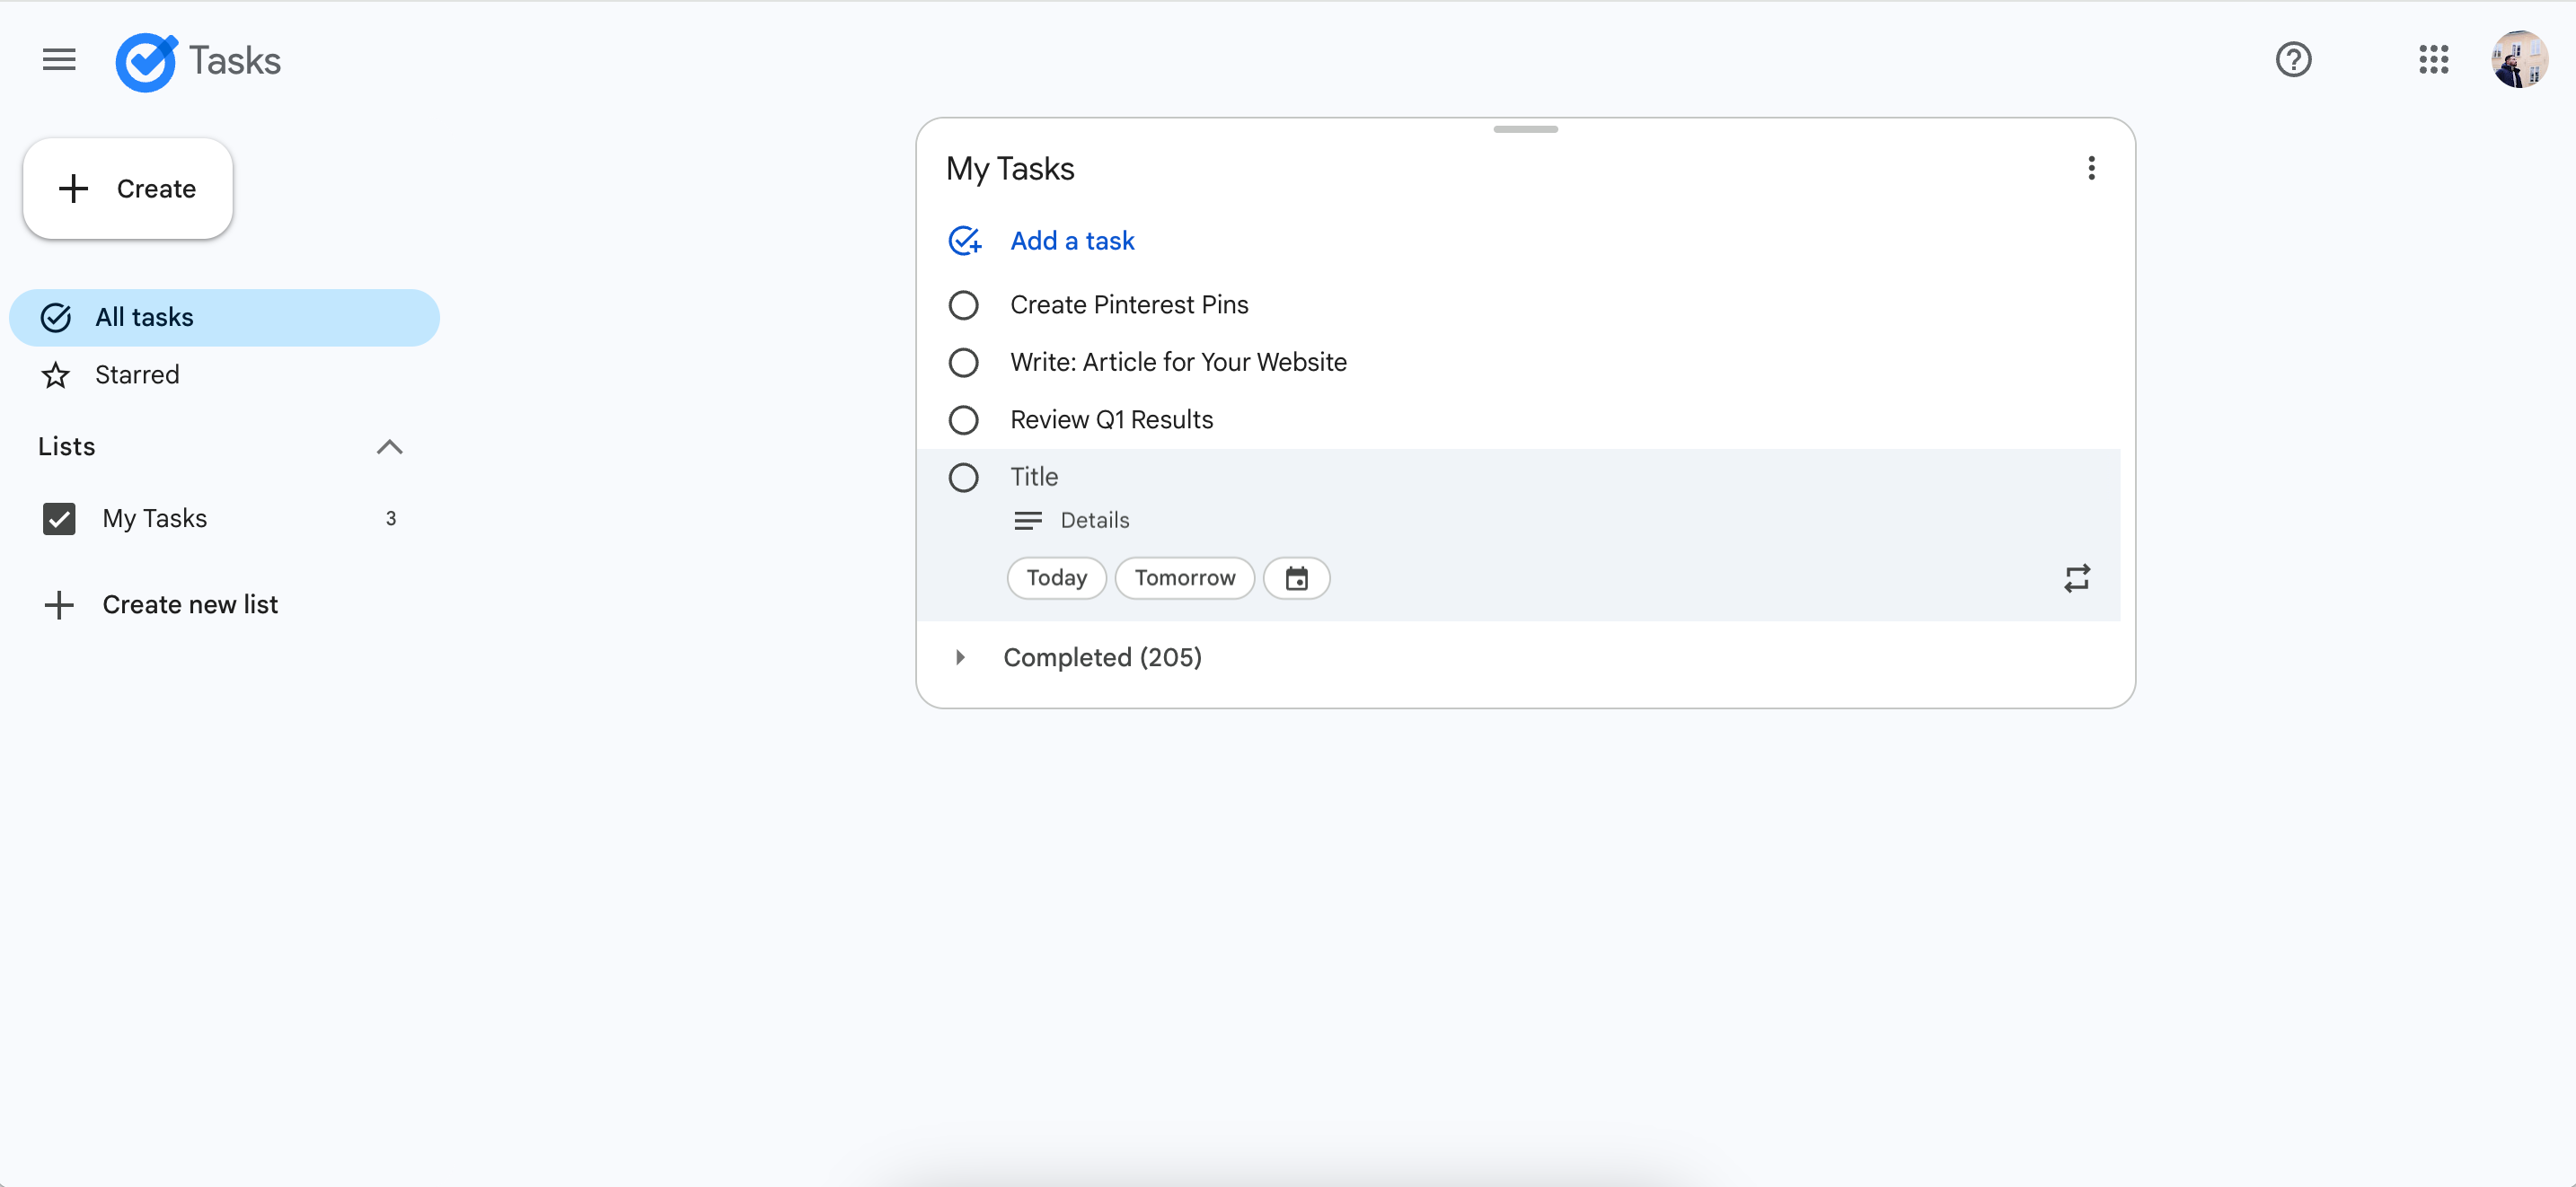2576x1187 pixels.
Task: Click the Details lines icon
Action: pos(1027,520)
